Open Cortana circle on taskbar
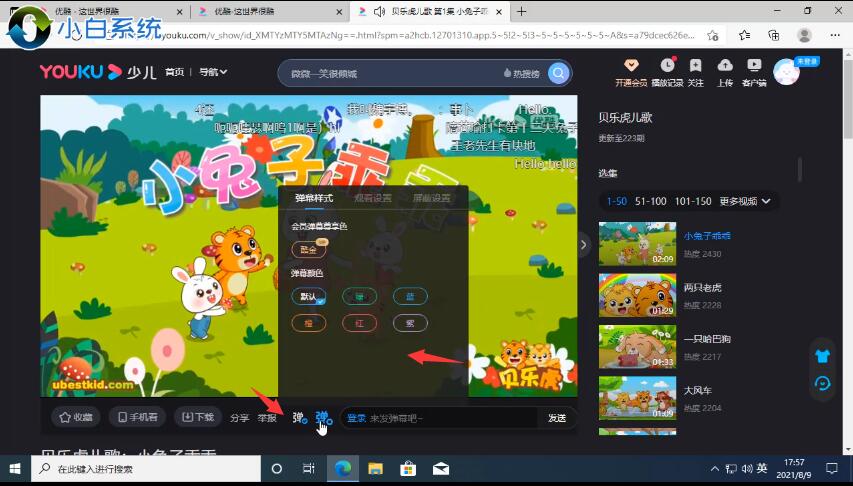This screenshot has width=853, height=486. tap(276, 469)
